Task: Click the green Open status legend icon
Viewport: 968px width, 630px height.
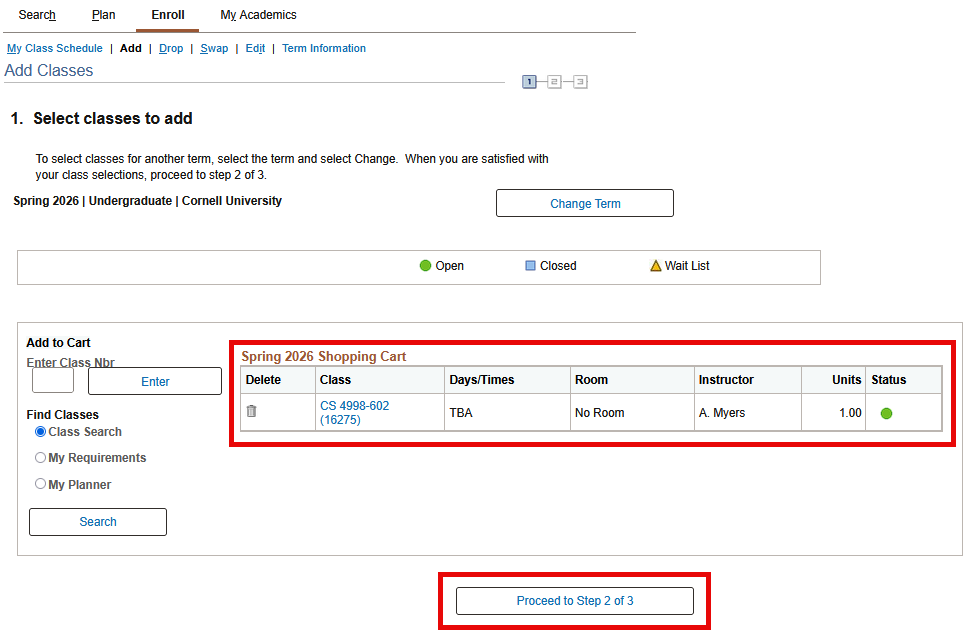Action: pyautogui.click(x=424, y=265)
